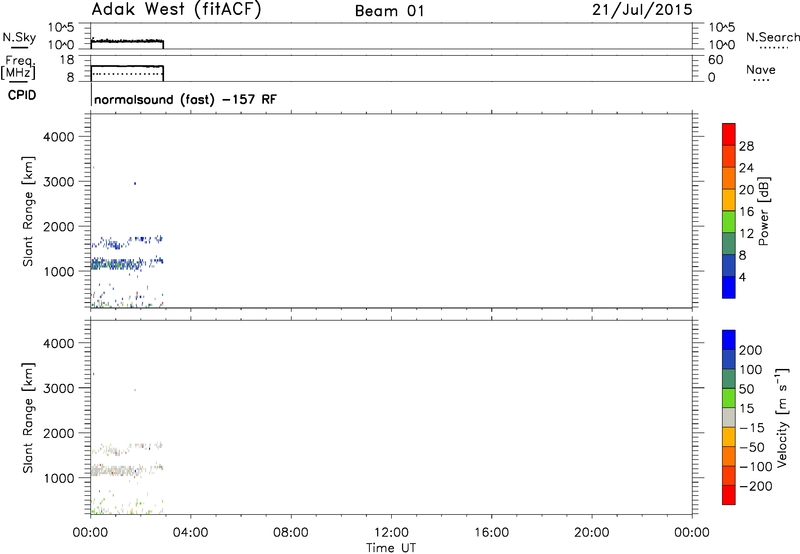Select the '-100' label on Velocity color bar
The height and width of the screenshot is (554, 800).
tap(756, 467)
